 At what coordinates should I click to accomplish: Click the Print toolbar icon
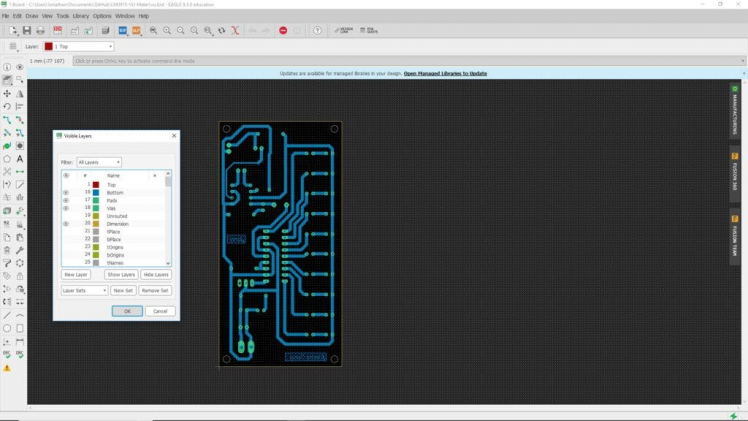coord(42,31)
